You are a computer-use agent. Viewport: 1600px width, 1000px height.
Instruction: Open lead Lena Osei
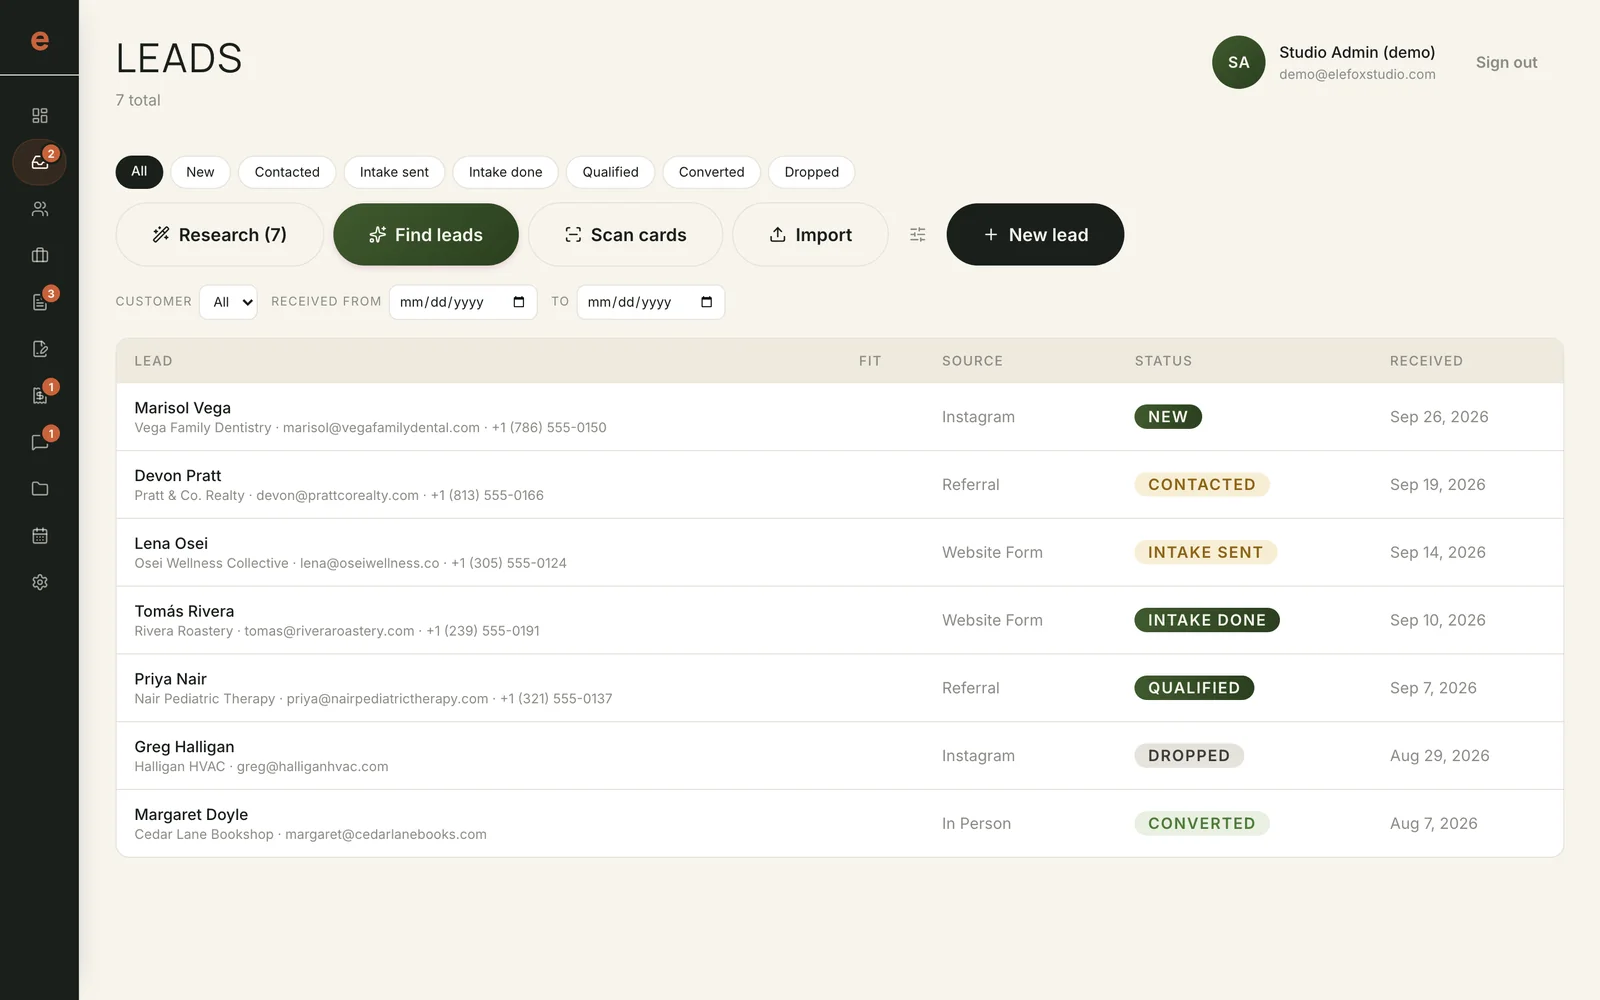pyautogui.click(x=840, y=553)
